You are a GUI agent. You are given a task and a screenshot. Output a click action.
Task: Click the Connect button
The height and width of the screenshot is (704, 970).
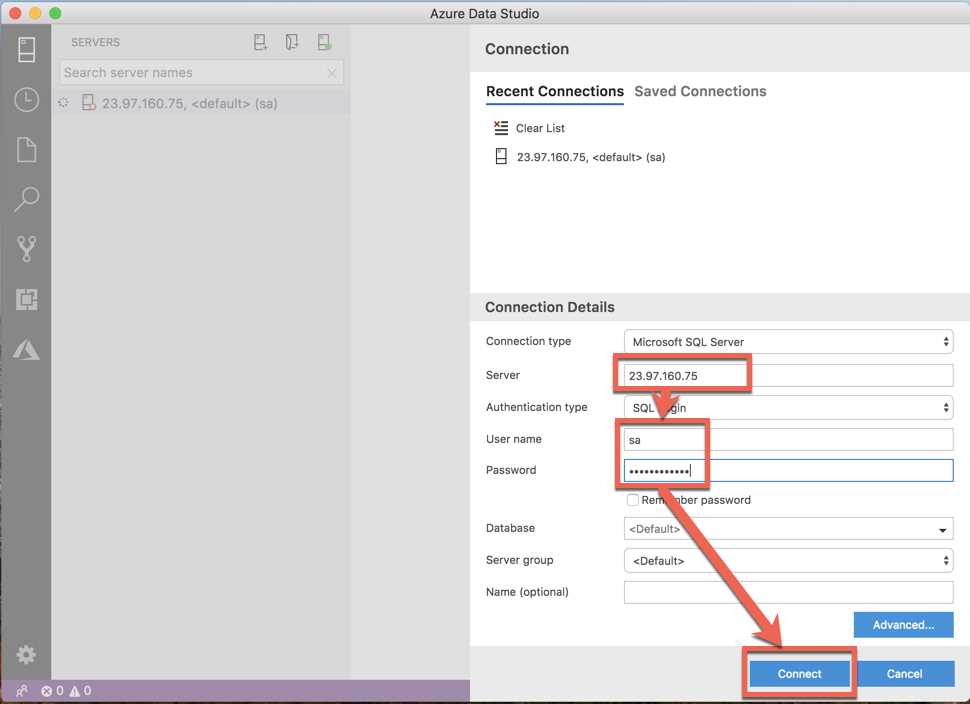click(798, 673)
